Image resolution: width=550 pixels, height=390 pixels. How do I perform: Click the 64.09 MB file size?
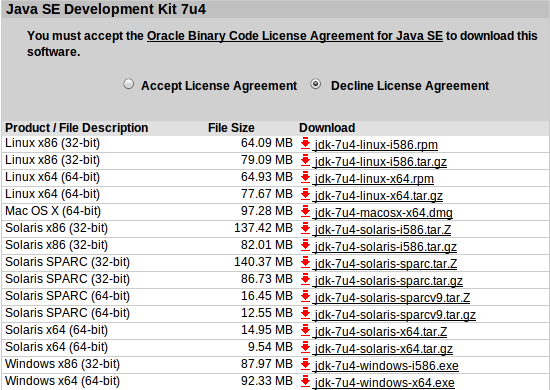coord(267,143)
